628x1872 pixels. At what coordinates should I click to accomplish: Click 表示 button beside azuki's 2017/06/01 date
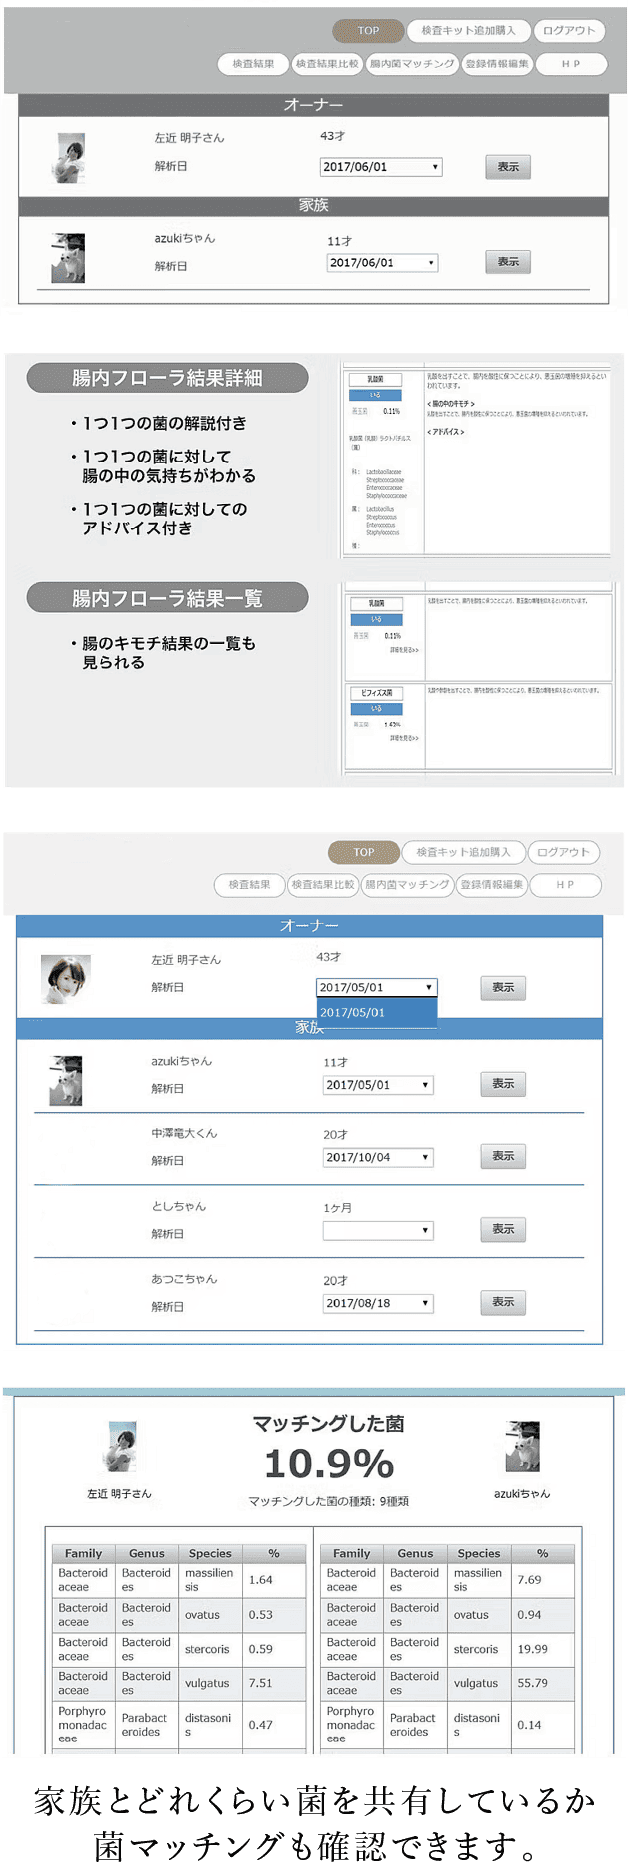pyautogui.click(x=508, y=262)
